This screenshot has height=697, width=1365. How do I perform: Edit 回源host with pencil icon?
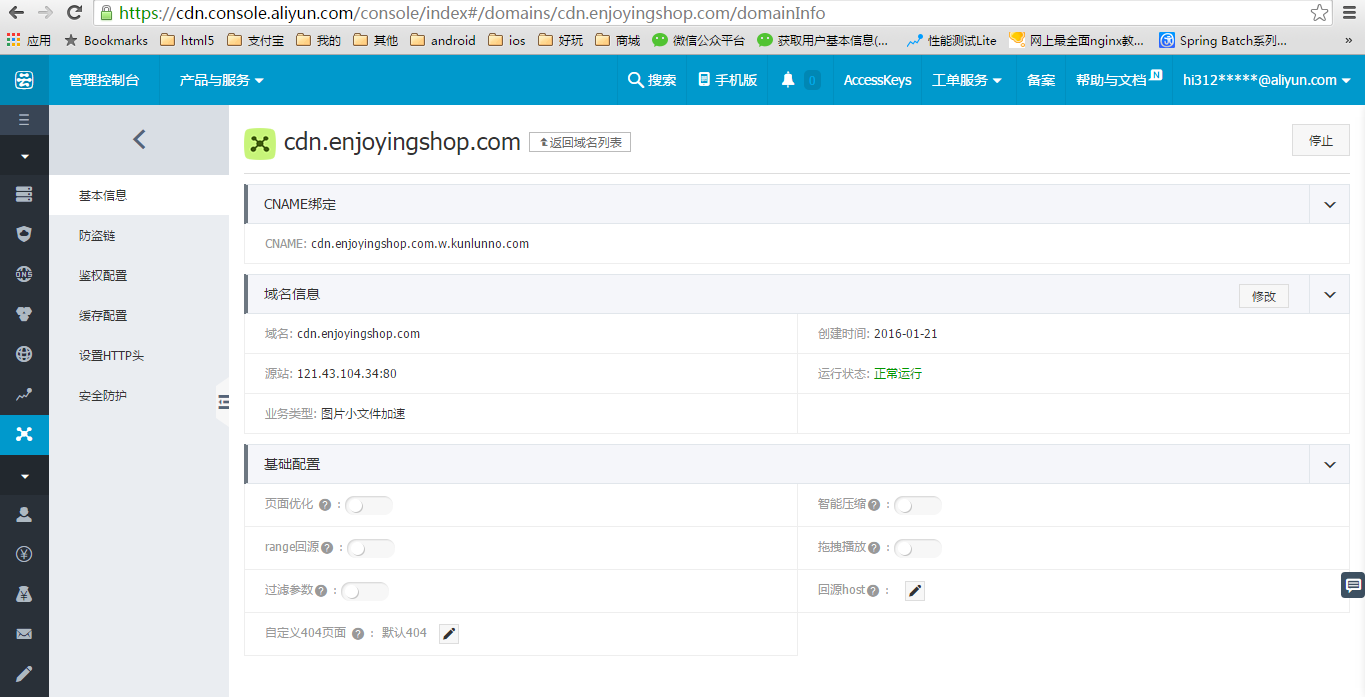[x=915, y=591]
